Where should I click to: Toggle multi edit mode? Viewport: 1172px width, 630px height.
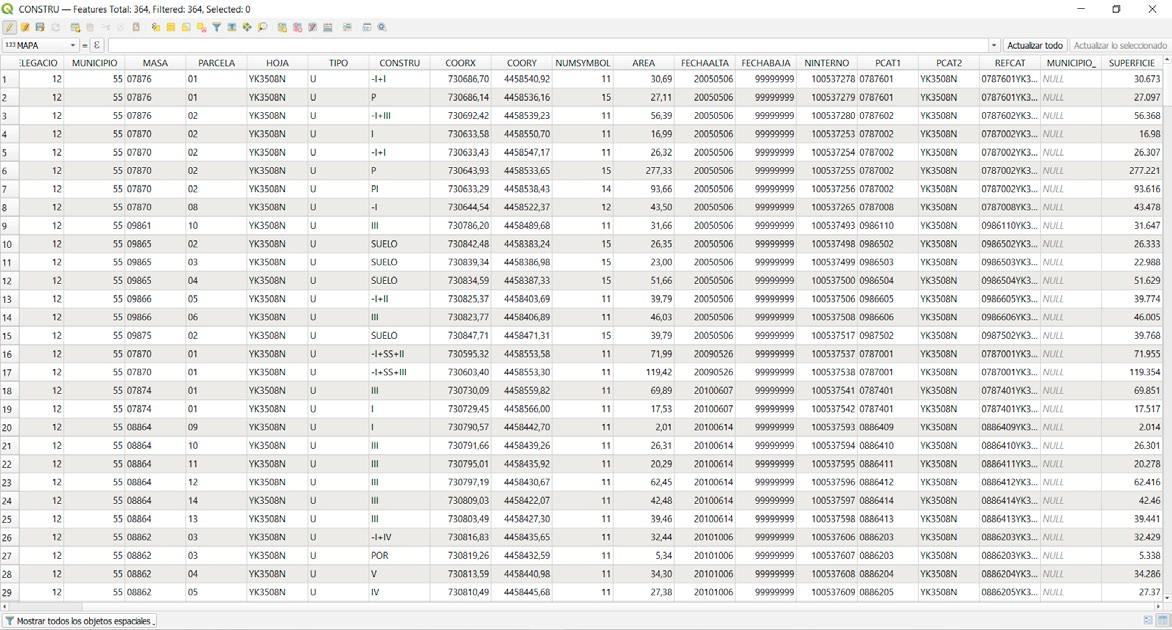coord(25,28)
